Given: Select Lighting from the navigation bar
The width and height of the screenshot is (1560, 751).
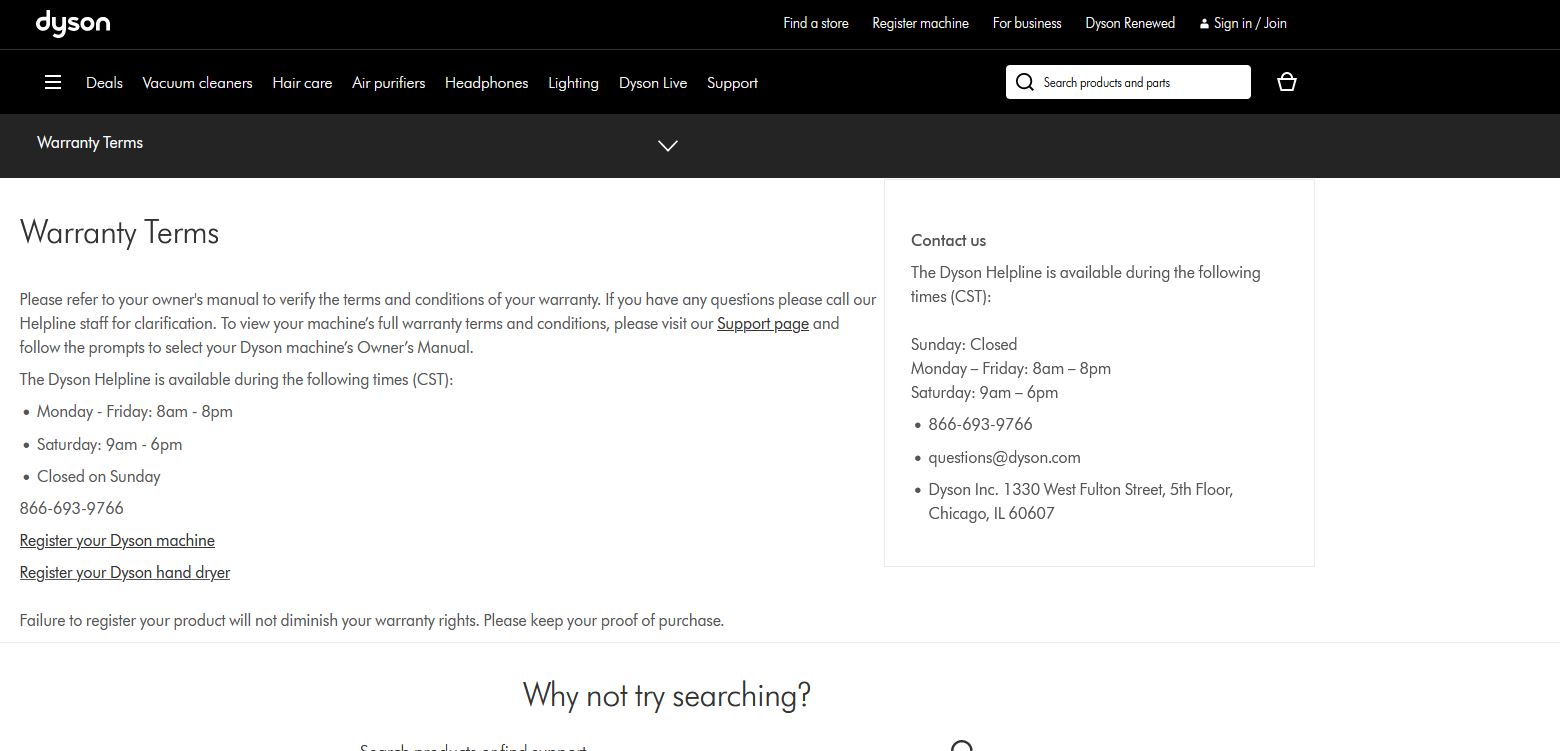Looking at the screenshot, I should pyautogui.click(x=573, y=83).
